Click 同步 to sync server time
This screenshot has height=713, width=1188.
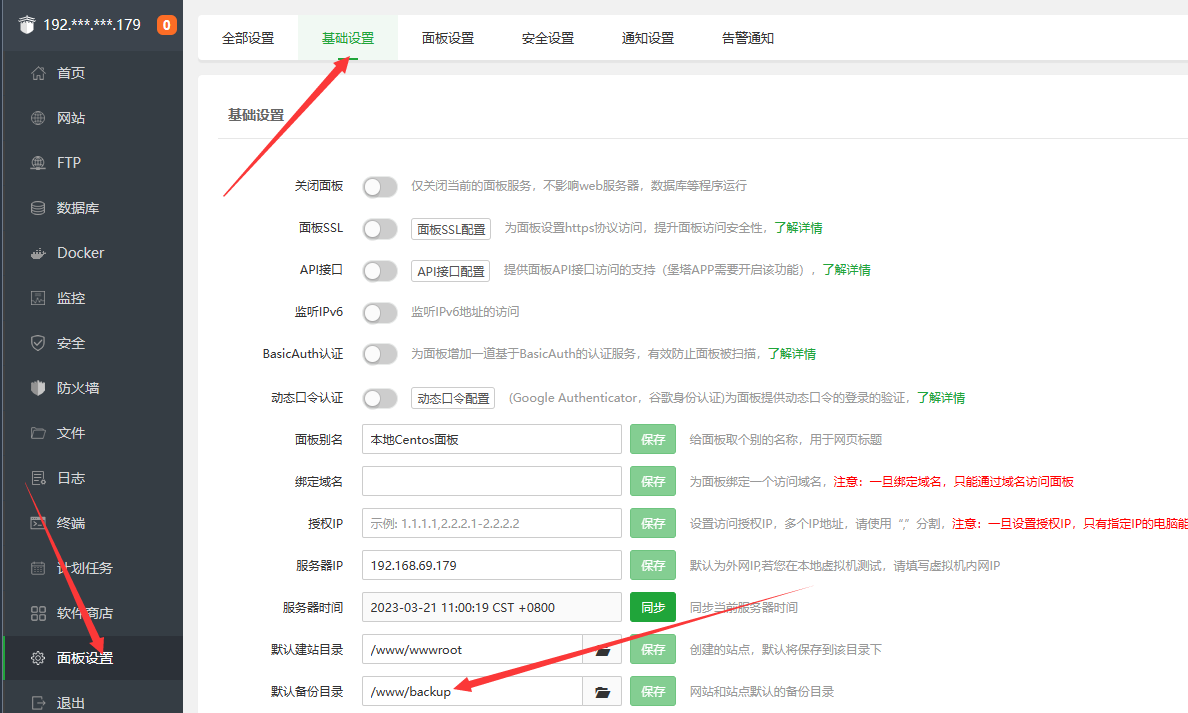click(x=652, y=606)
